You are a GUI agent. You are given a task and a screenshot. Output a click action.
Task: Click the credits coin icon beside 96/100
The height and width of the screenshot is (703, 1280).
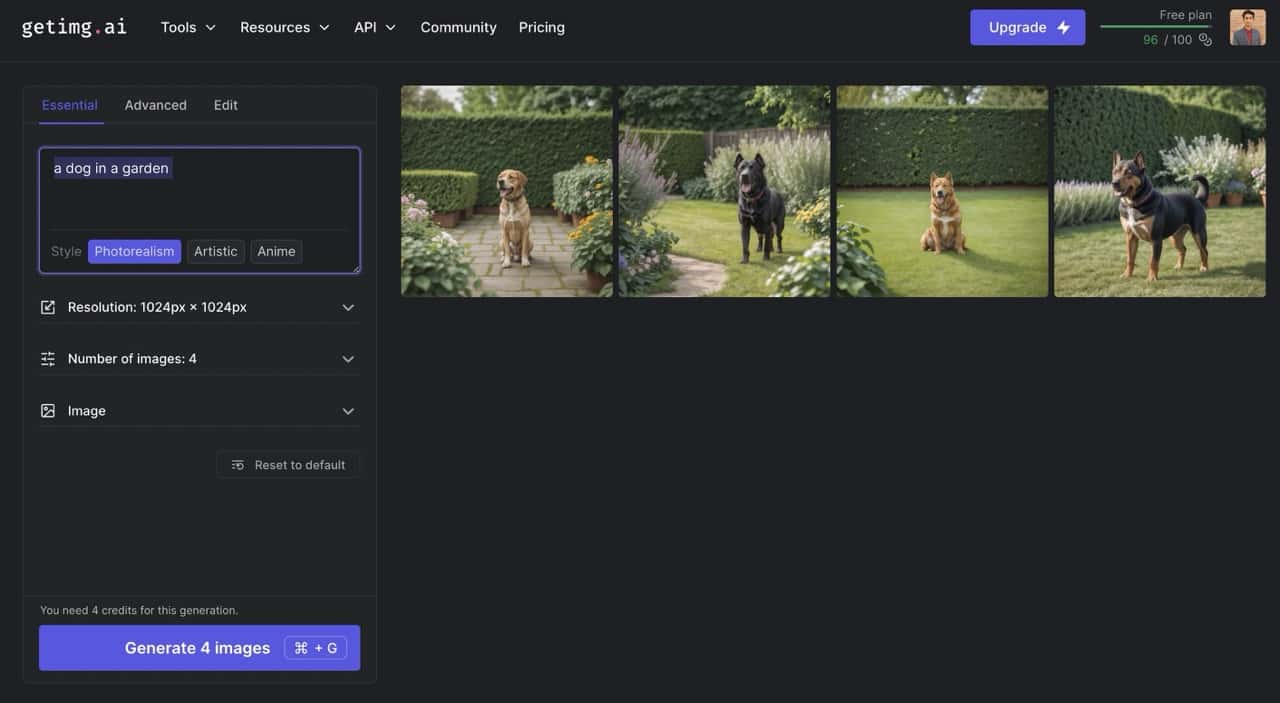click(1205, 39)
